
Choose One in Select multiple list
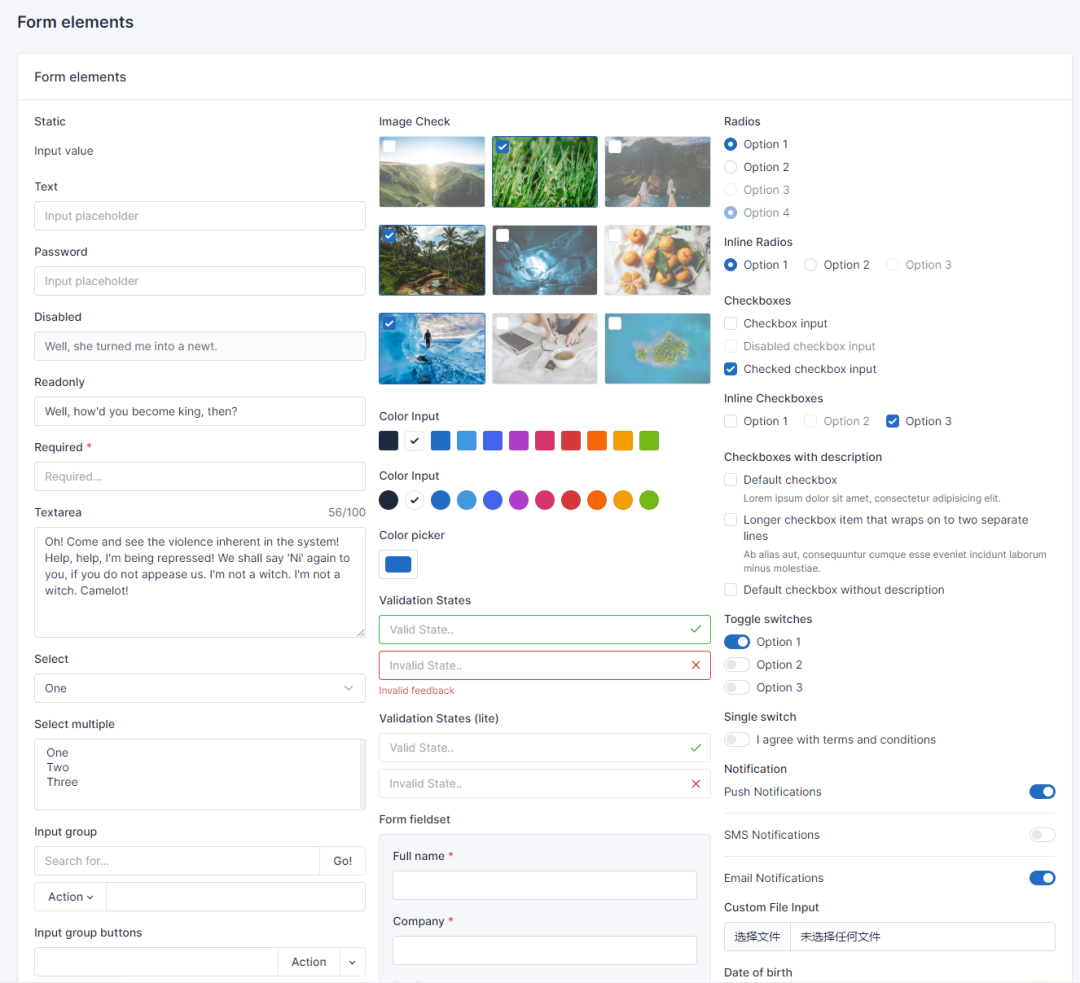[57, 753]
